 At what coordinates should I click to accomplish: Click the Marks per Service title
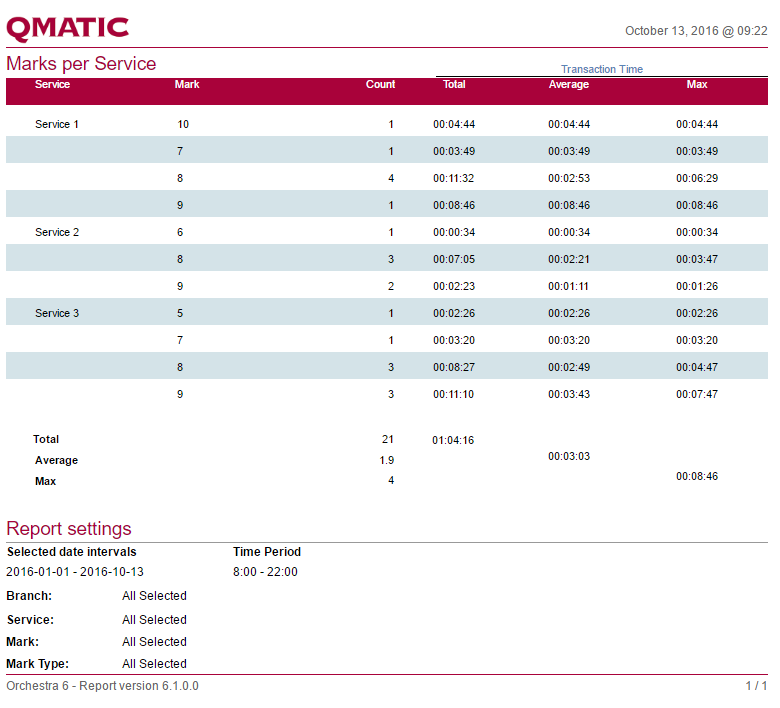click(81, 64)
